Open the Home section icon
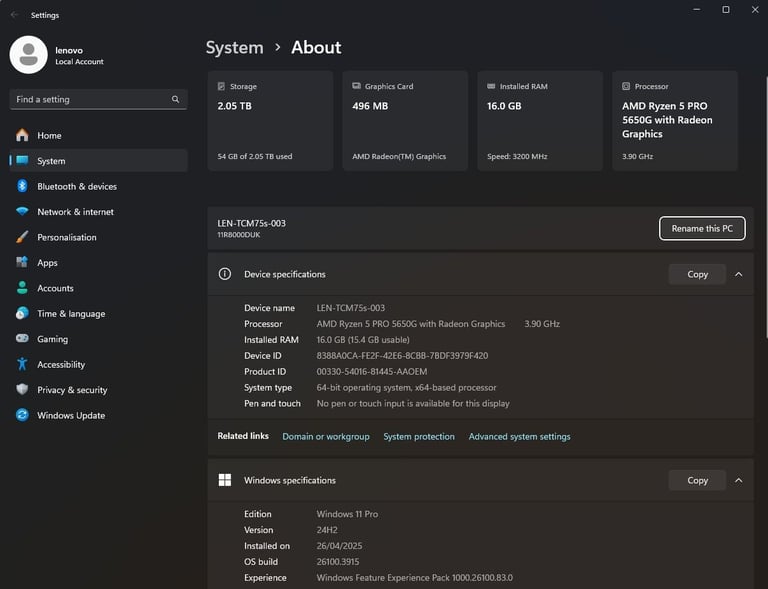 coord(22,135)
